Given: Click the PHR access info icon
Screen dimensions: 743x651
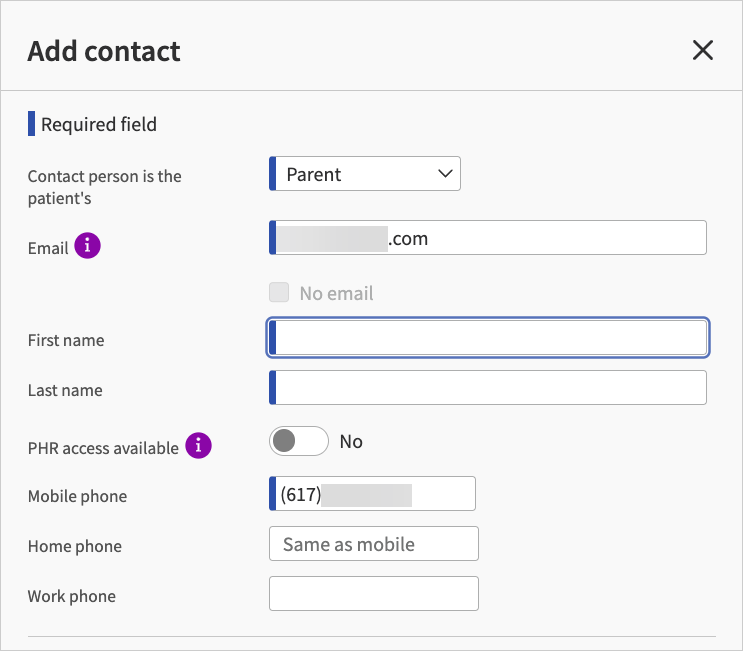Looking at the screenshot, I should click(x=199, y=446).
